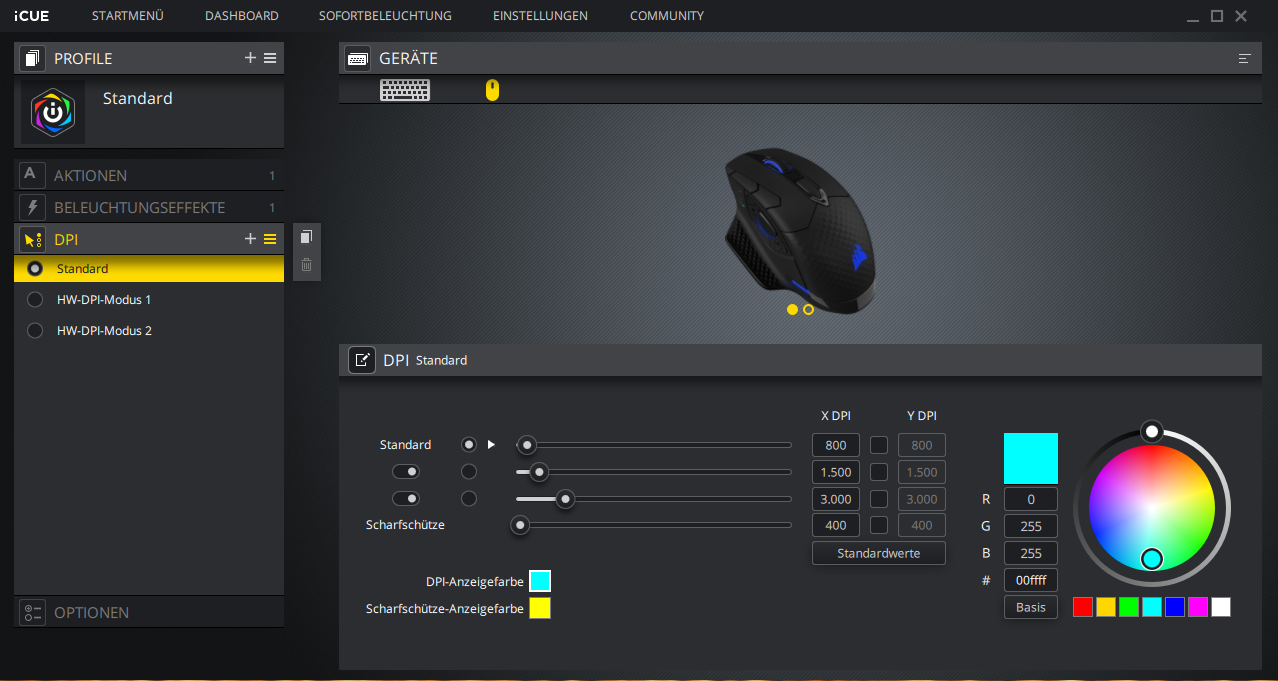The height and width of the screenshot is (681, 1278).
Task: Pick the red preset color swatch
Action: click(x=1082, y=607)
